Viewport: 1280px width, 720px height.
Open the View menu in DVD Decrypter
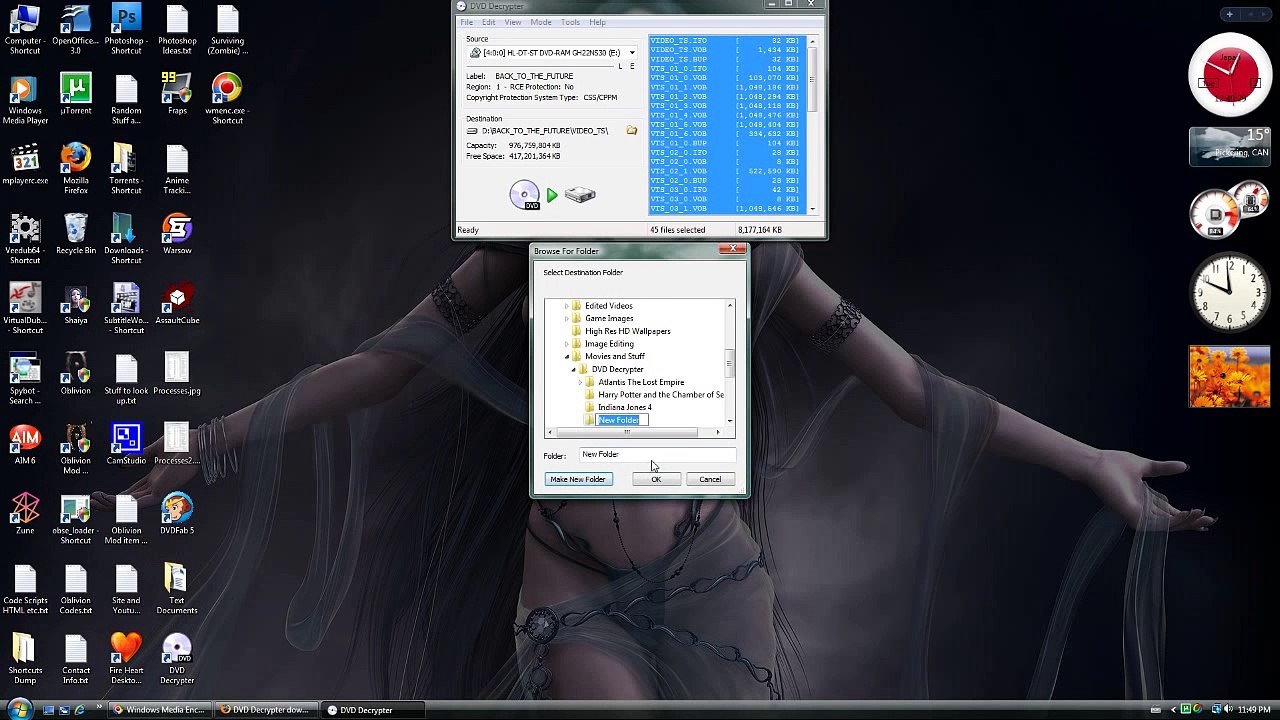click(x=513, y=22)
